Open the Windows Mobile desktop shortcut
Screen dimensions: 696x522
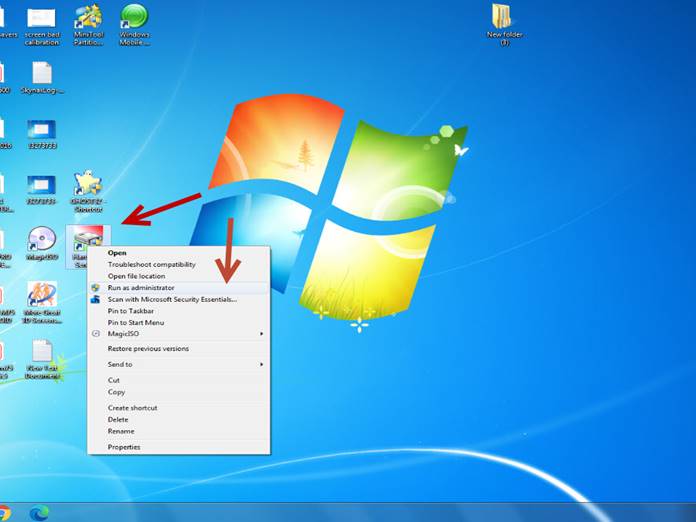point(134,18)
